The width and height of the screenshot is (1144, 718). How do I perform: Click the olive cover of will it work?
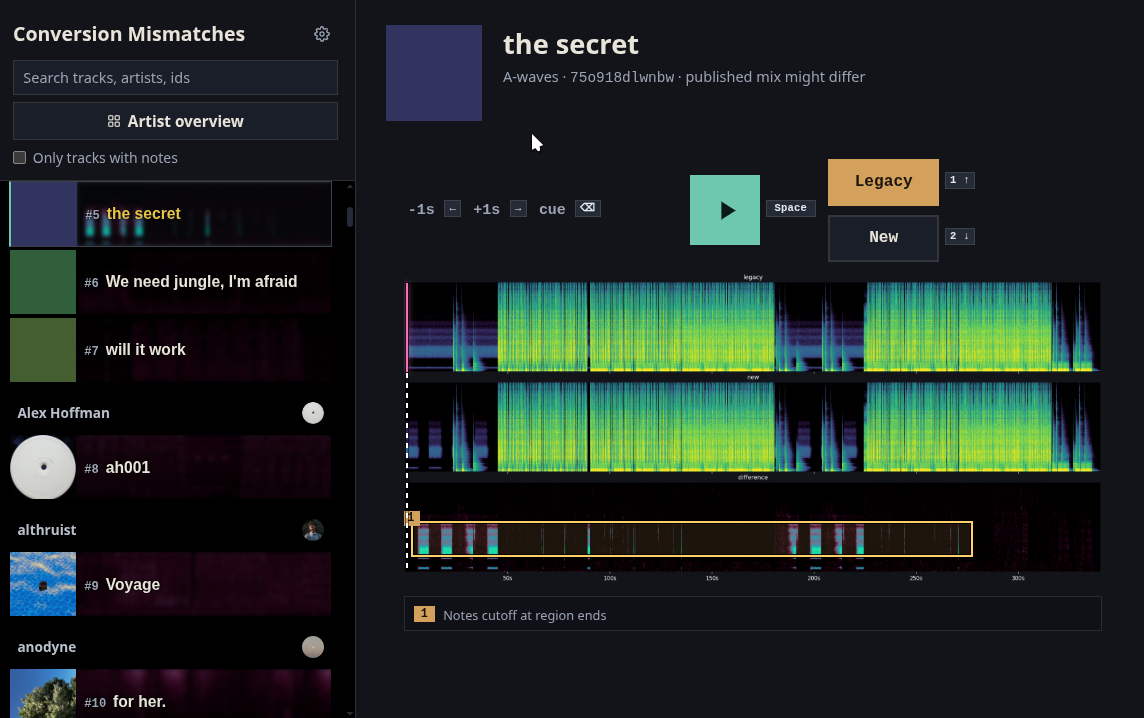pyautogui.click(x=43, y=350)
